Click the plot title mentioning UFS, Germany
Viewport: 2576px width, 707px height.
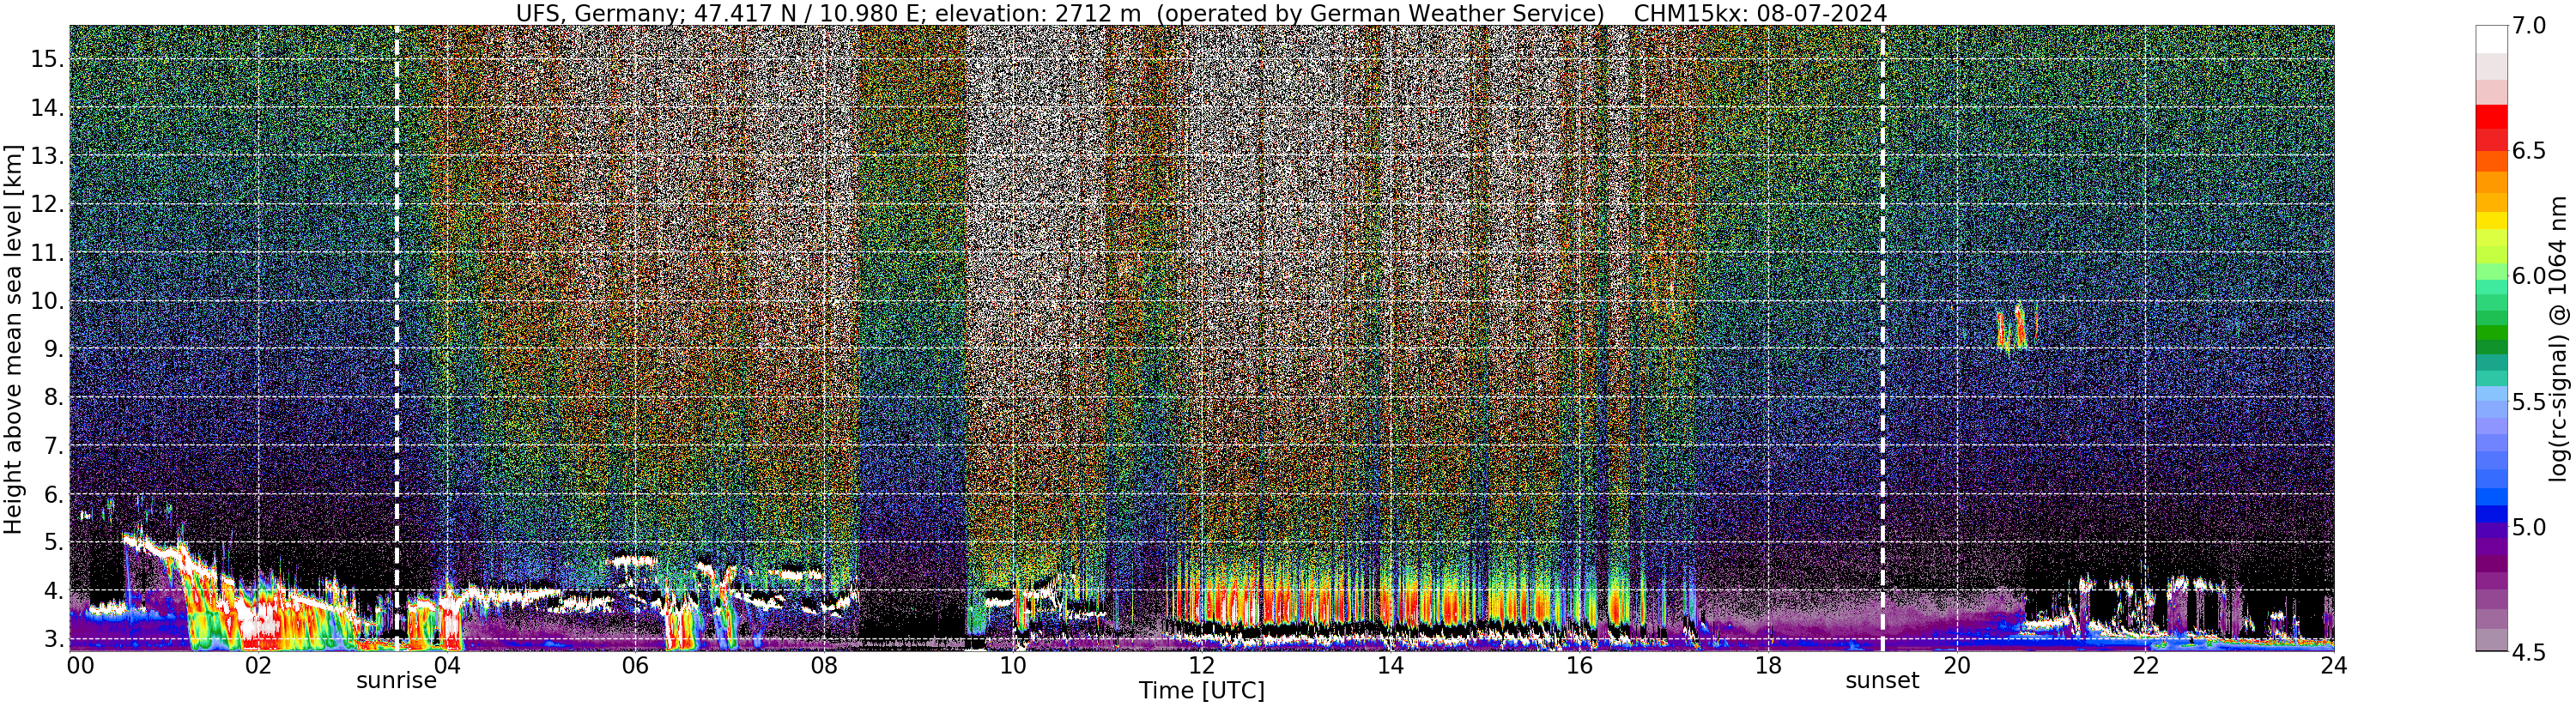pos(1201,13)
